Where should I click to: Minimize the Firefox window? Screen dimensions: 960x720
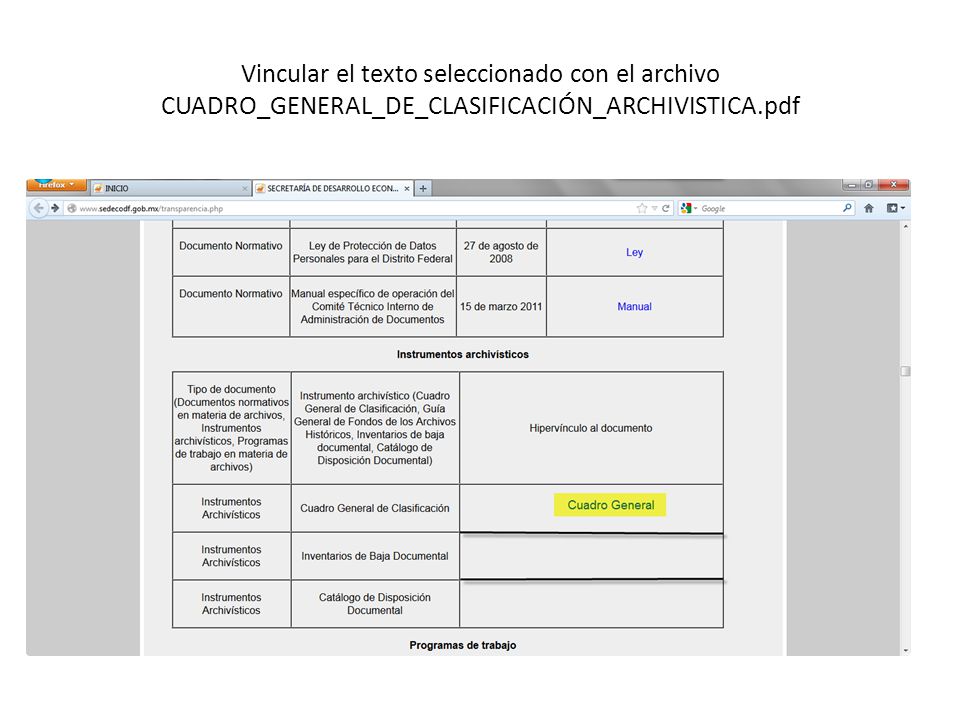coord(852,184)
